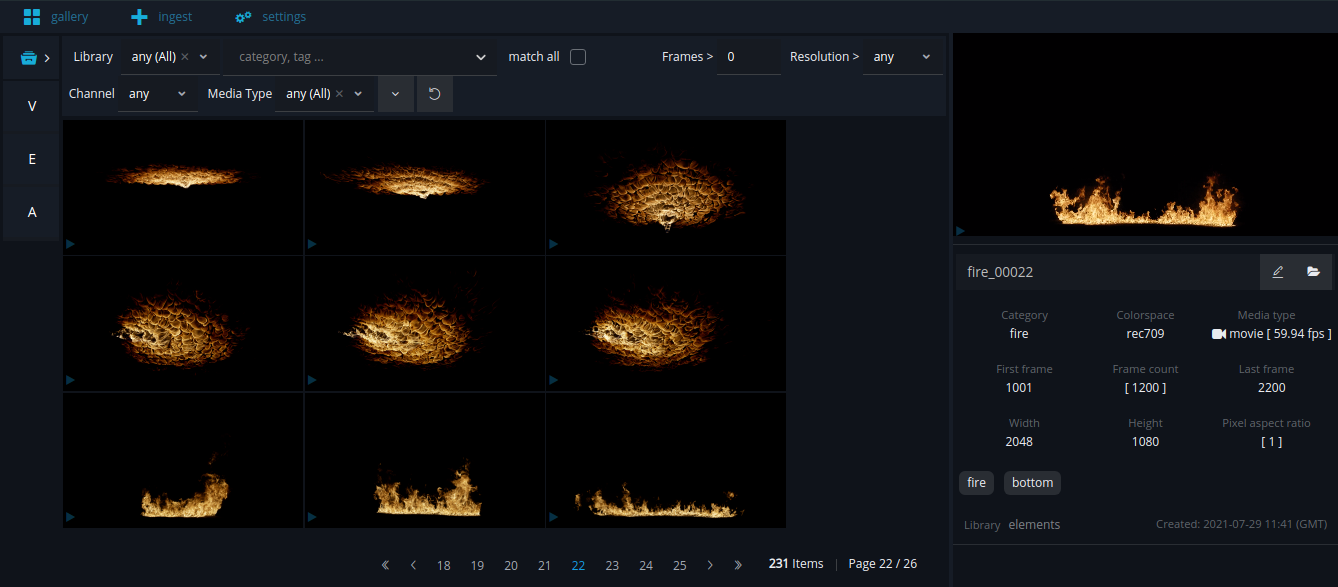
Task: Open the Resolution dropdown
Action: point(902,57)
